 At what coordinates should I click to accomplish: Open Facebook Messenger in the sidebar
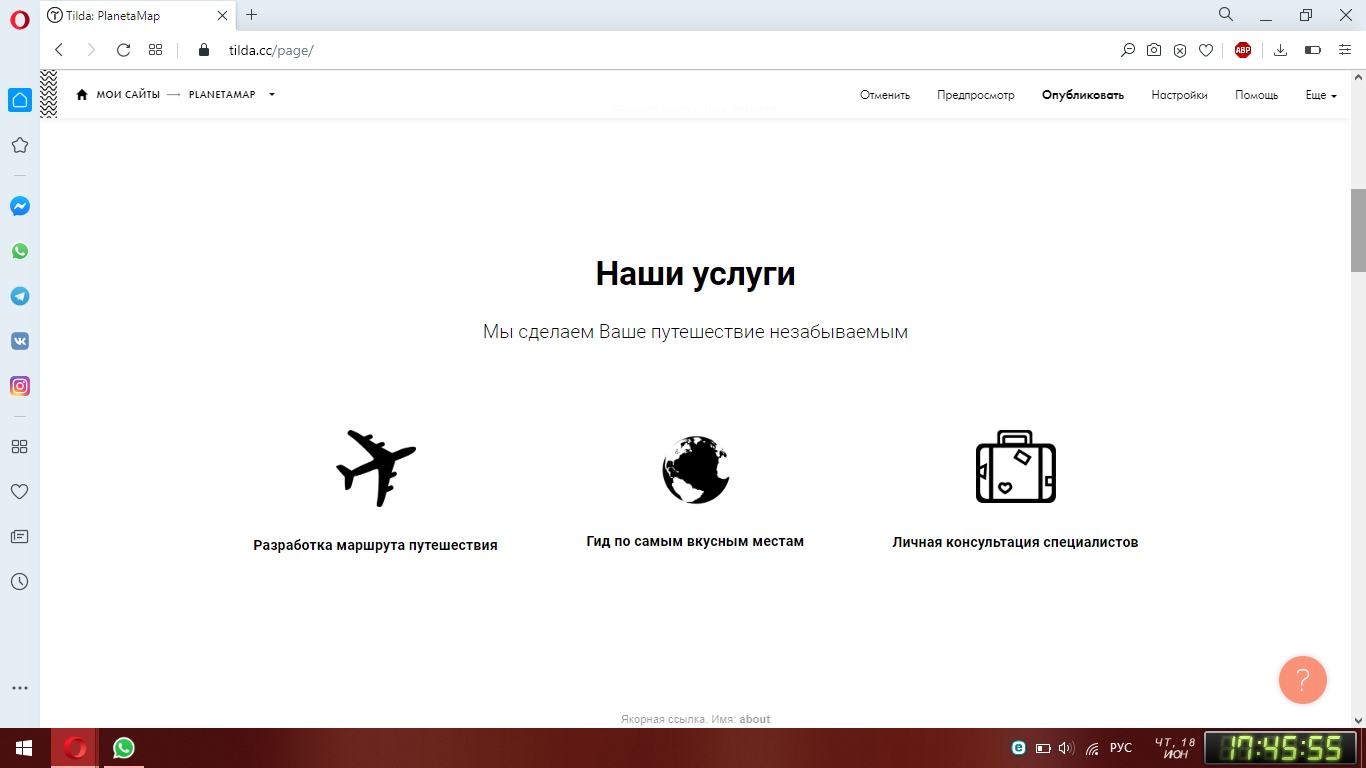click(20, 206)
